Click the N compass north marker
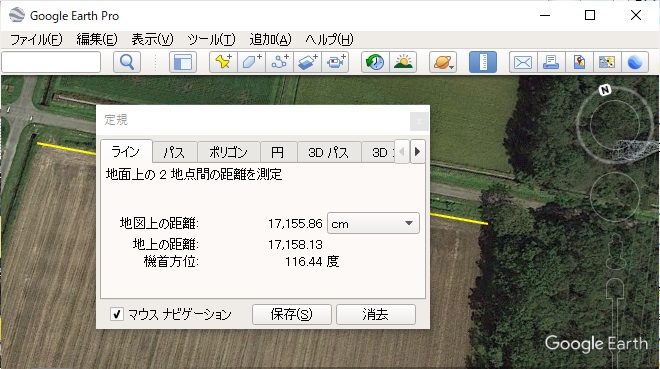 [605, 90]
